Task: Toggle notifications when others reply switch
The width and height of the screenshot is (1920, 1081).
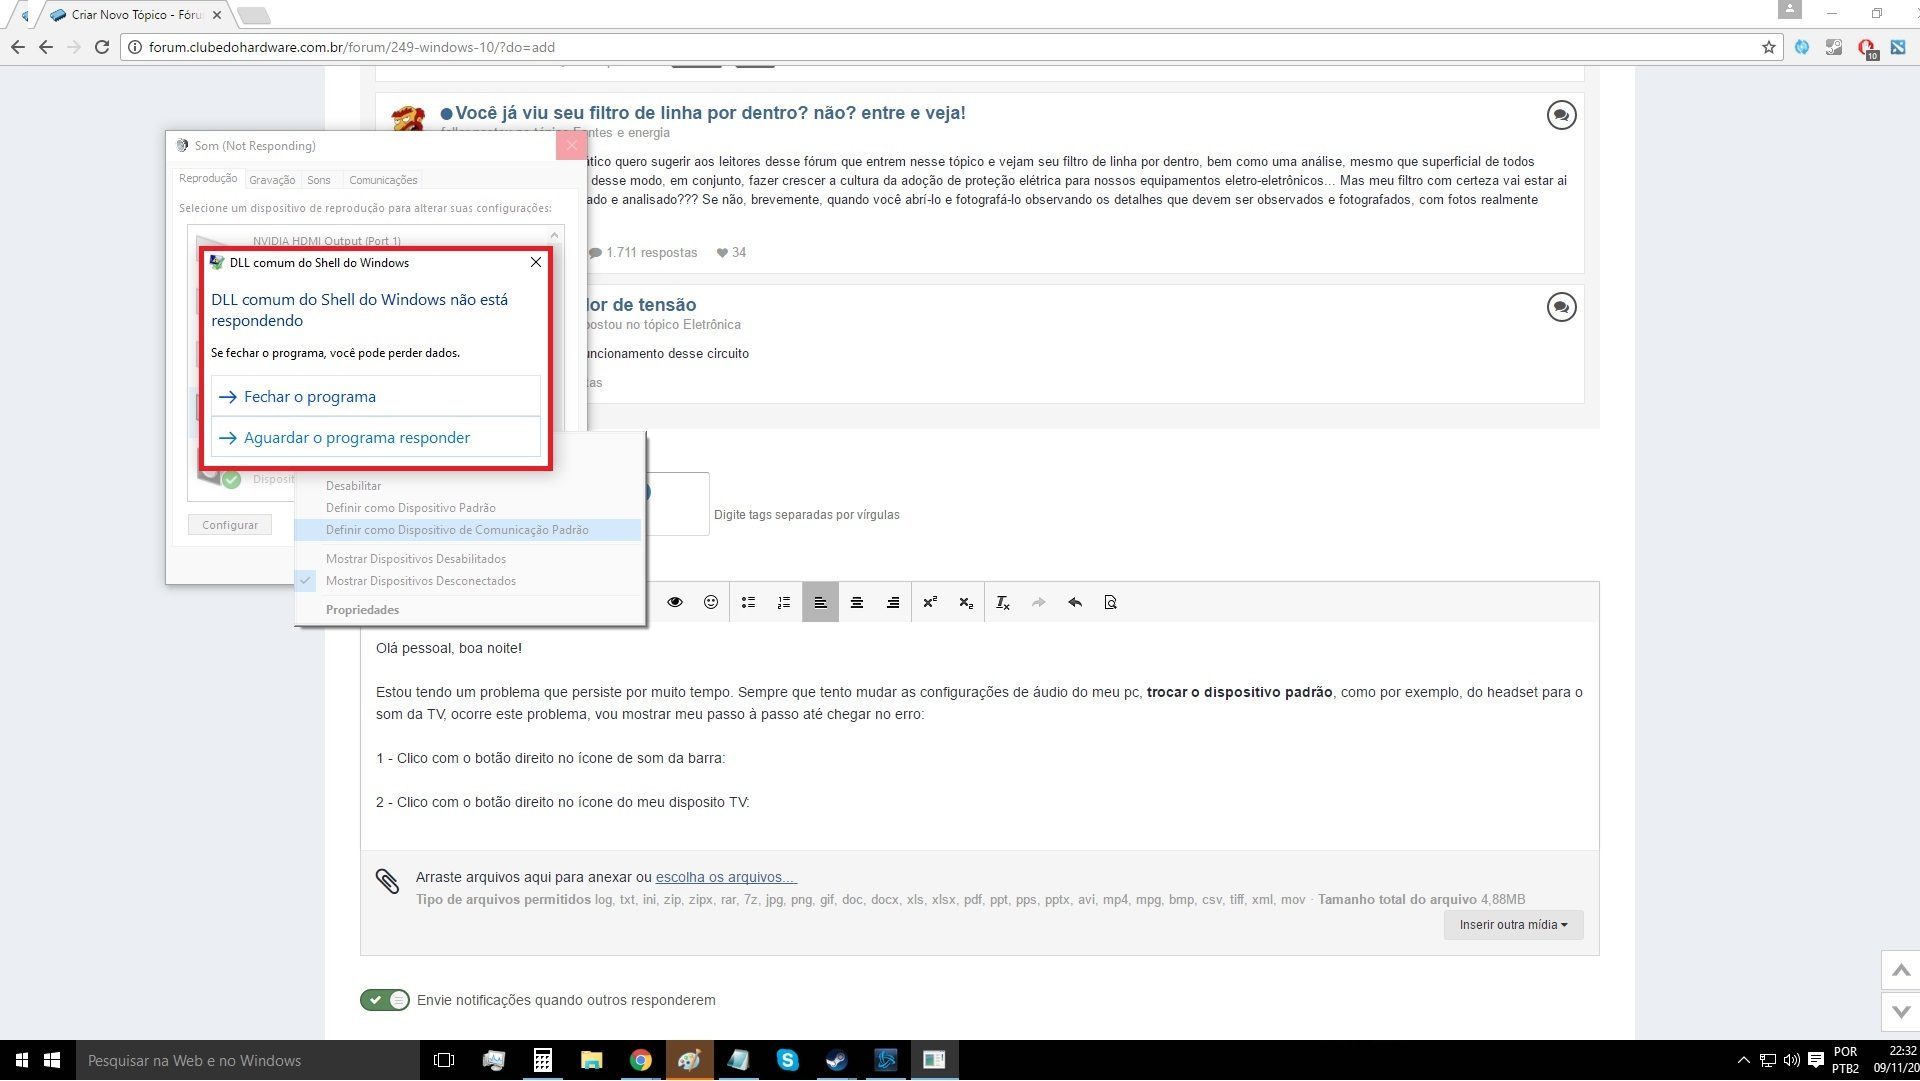Action: point(385,1000)
